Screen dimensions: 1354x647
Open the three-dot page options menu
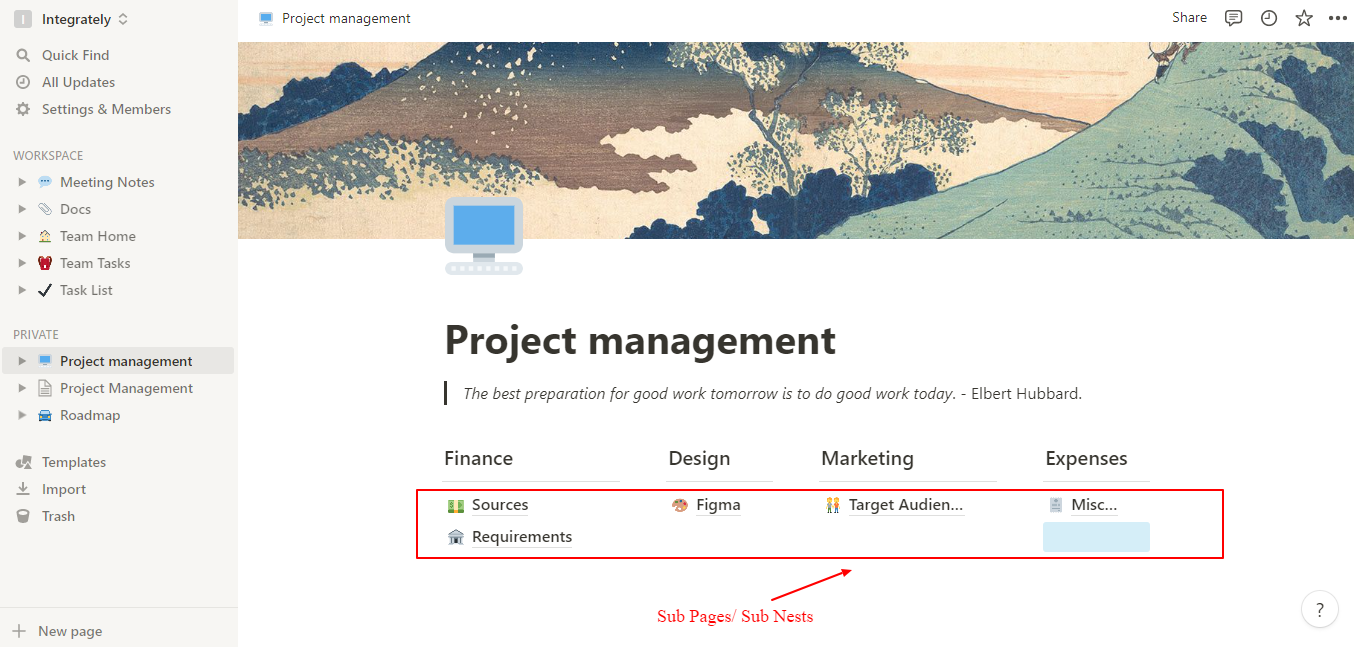tap(1338, 18)
